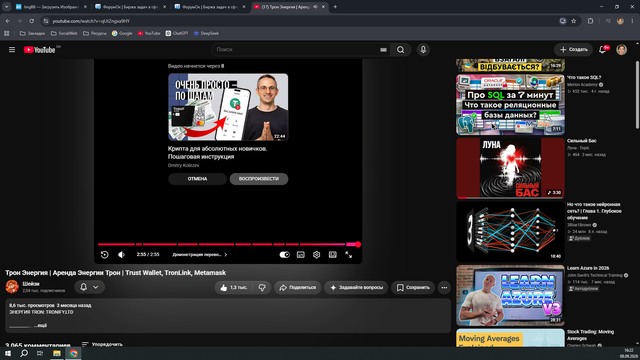Expand the subscription notification bell dropdown
Viewport: 640px width, 360px height.
coord(89,287)
